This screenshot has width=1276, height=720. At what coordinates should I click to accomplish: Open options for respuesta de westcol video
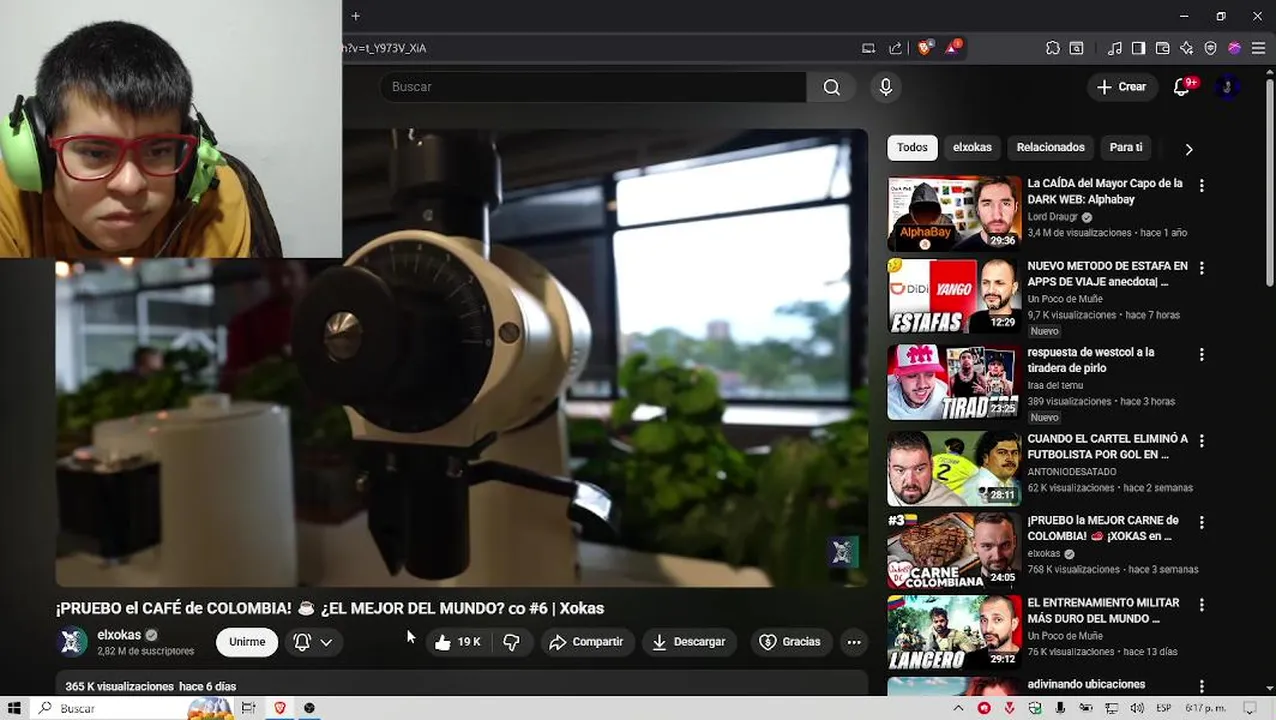tap(1202, 354)
